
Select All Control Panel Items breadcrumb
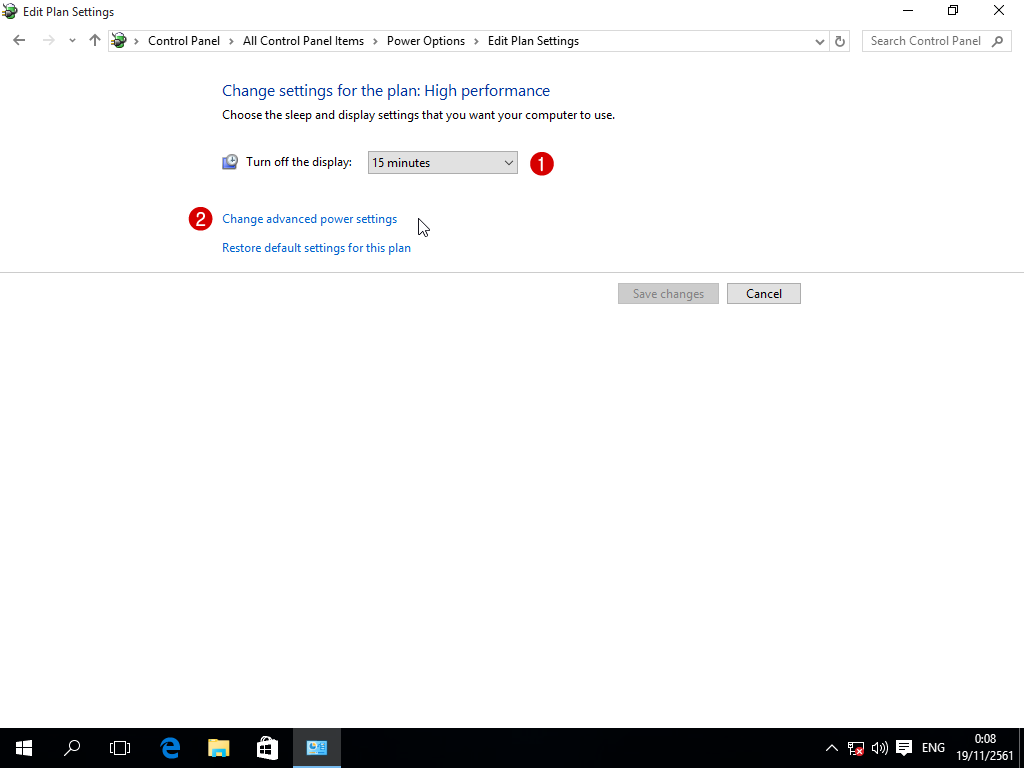(x=303, y=41)
